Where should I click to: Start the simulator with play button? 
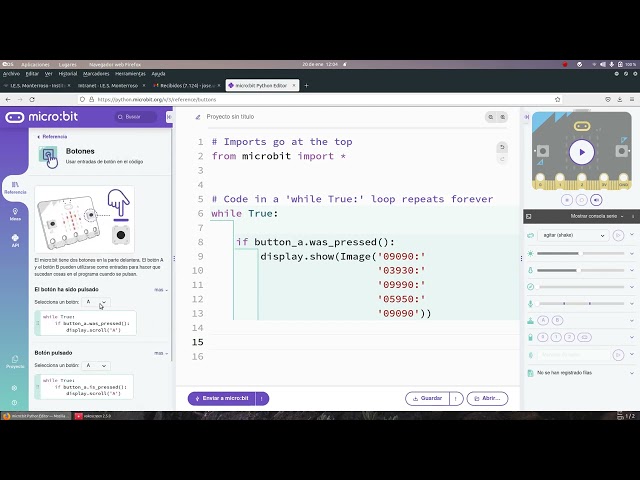(582, 152)
